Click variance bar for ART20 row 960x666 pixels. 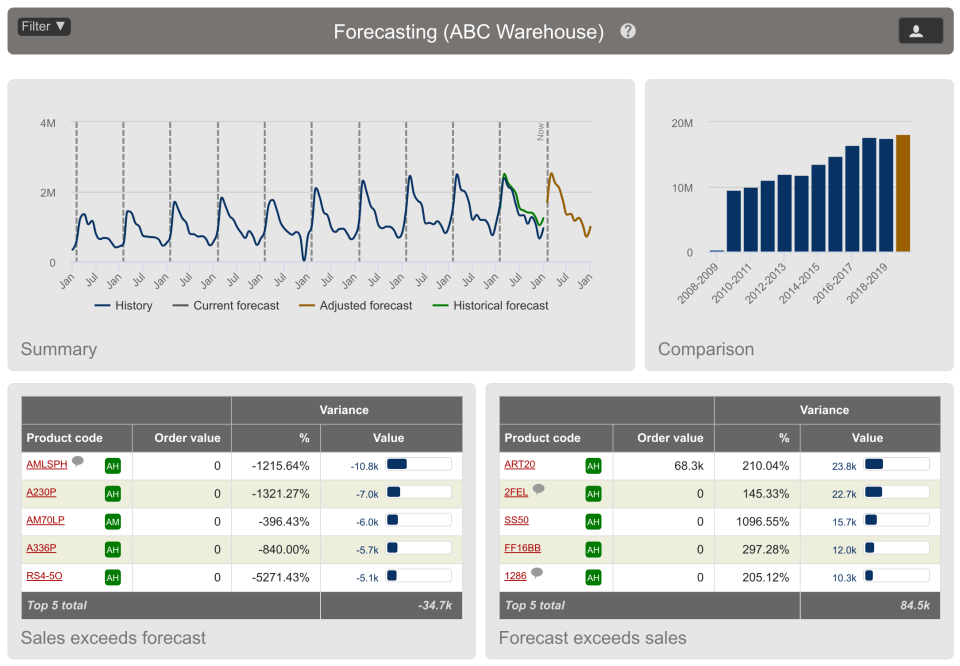pos(896,464)
